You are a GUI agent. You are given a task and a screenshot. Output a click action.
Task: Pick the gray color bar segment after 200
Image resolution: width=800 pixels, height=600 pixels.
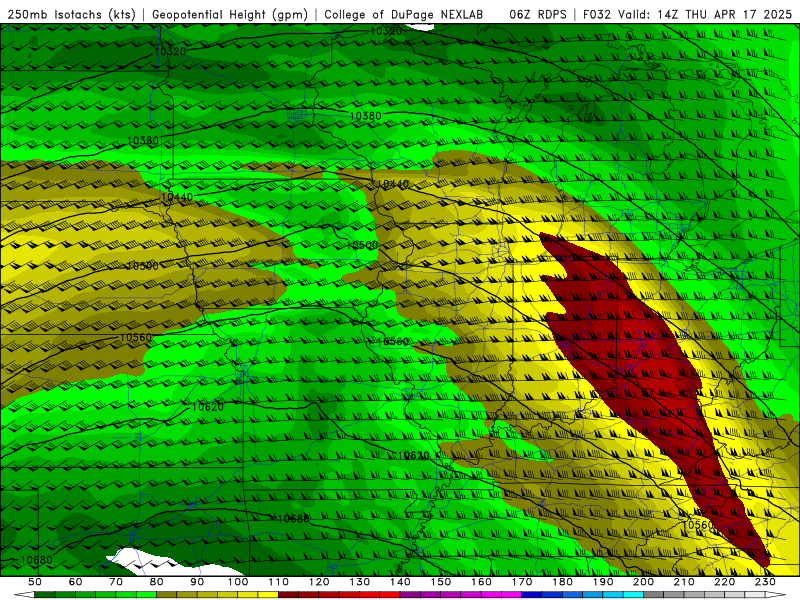point(654,595)
